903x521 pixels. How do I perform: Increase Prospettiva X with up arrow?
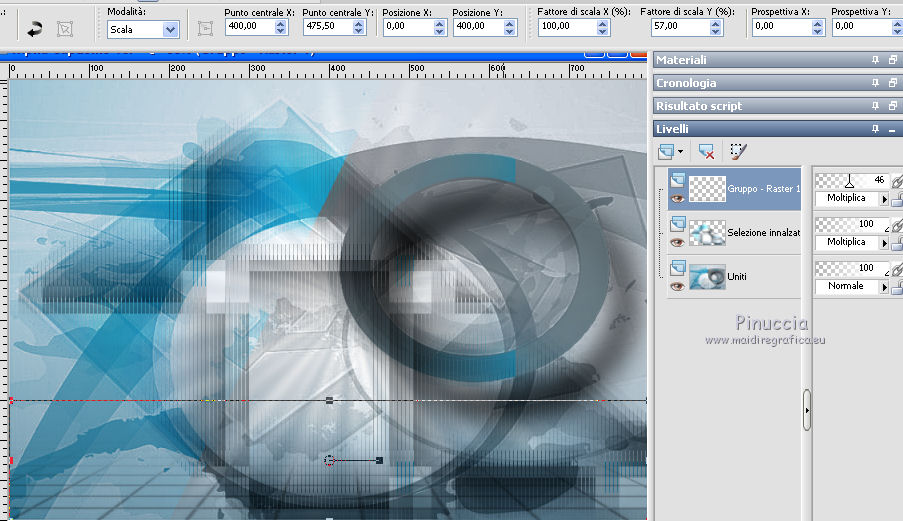(x=818, y=24)
